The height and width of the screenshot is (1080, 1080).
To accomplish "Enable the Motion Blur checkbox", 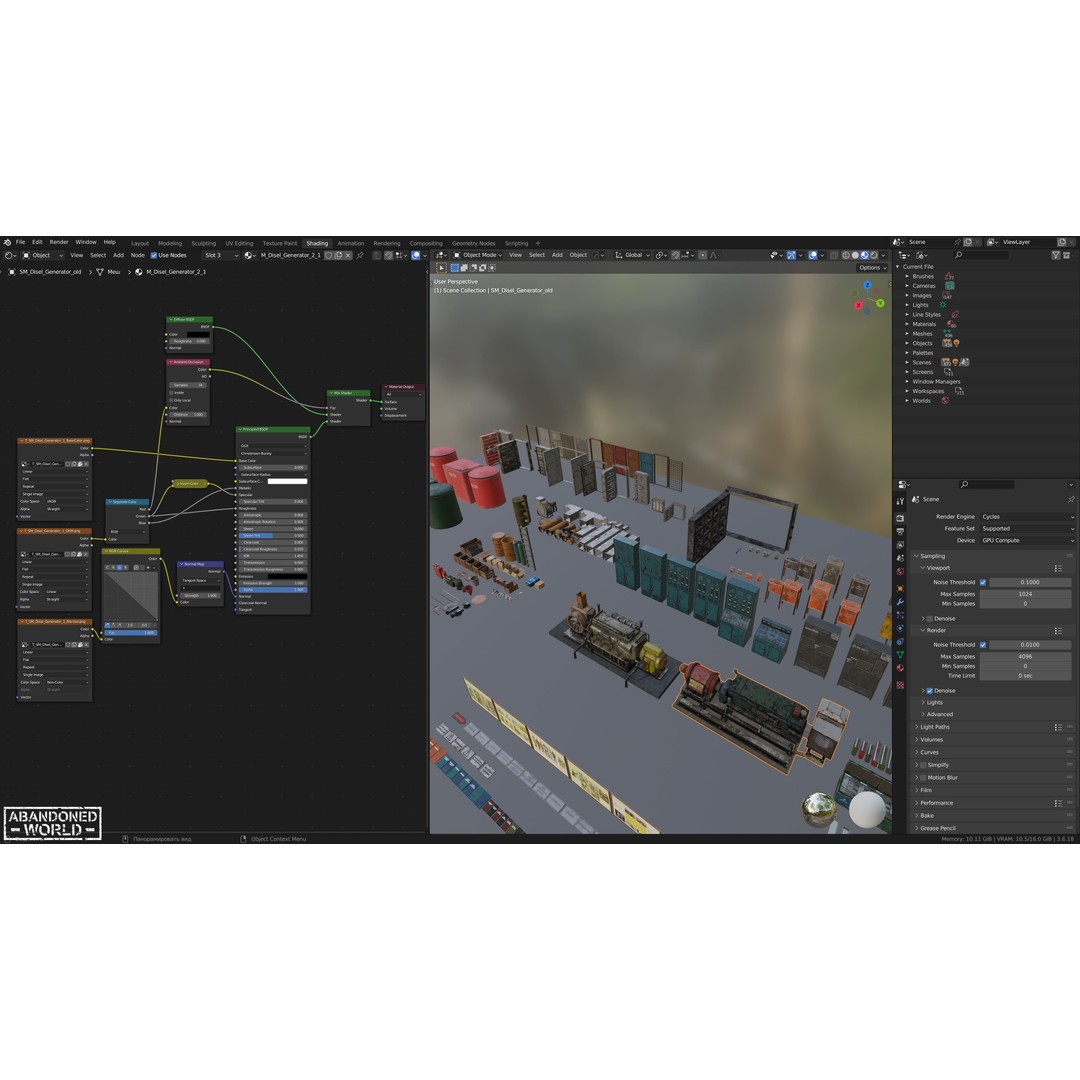I will (923, 778).
